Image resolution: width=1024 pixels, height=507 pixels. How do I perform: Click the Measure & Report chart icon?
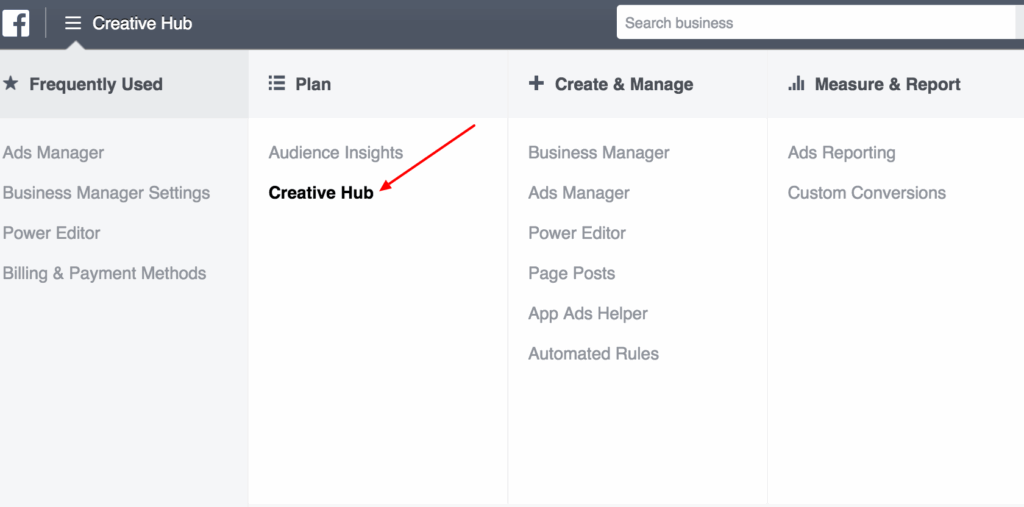coord(796,84)
